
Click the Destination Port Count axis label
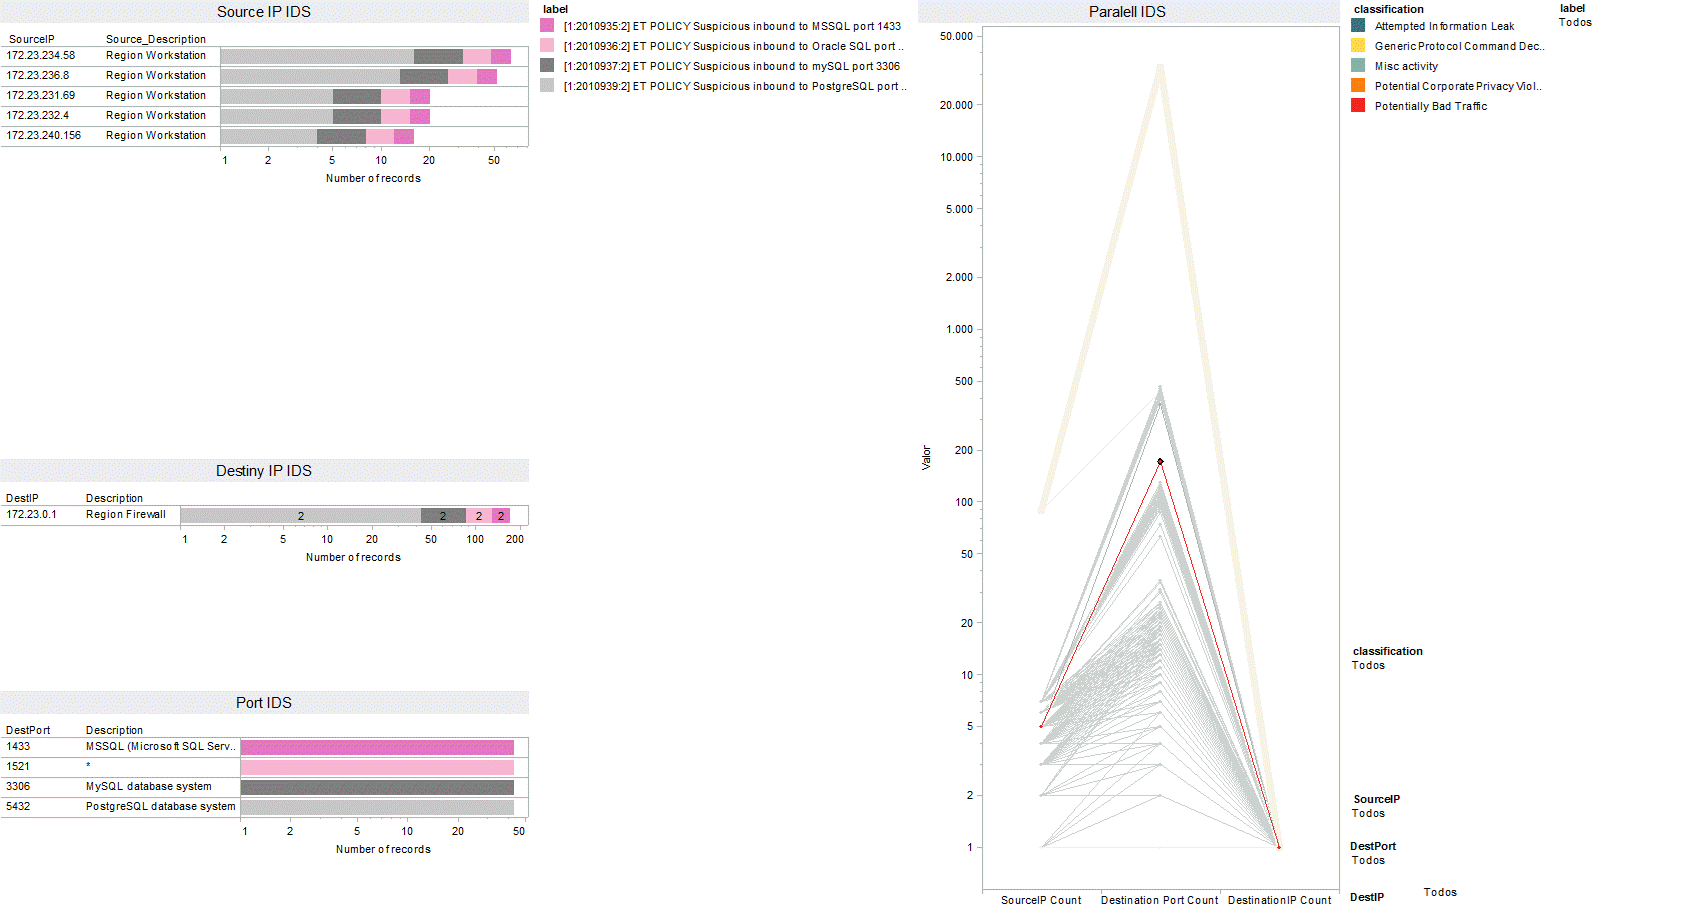point(1159,900)
